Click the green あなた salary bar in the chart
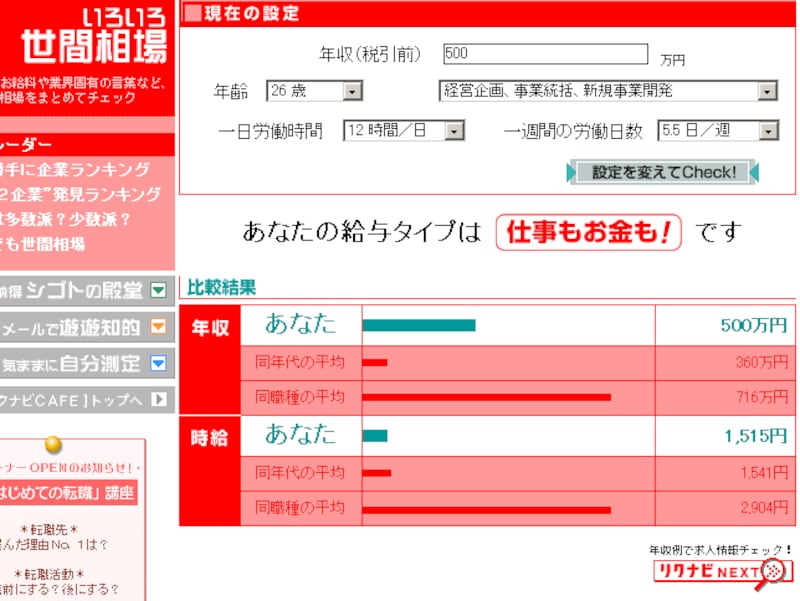 (x=420, y=323)
